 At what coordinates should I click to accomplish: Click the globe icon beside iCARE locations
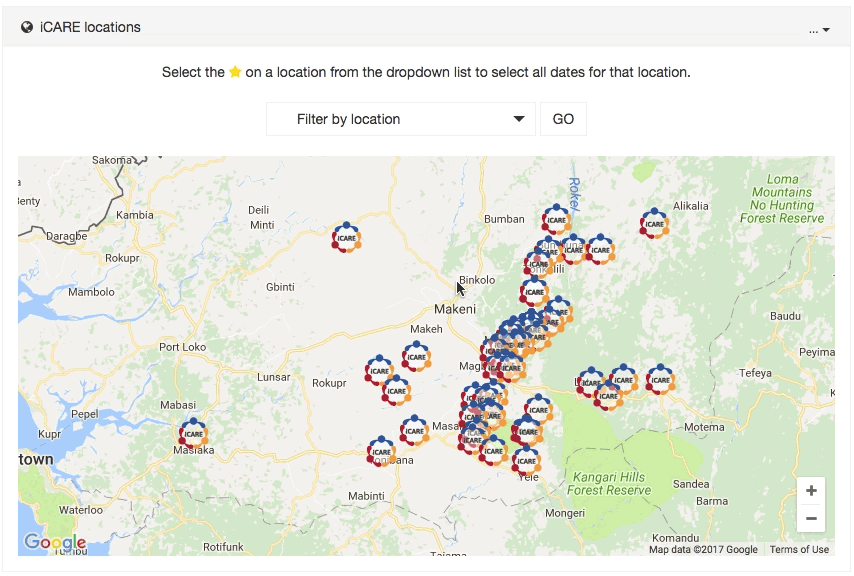pos(27,27)
